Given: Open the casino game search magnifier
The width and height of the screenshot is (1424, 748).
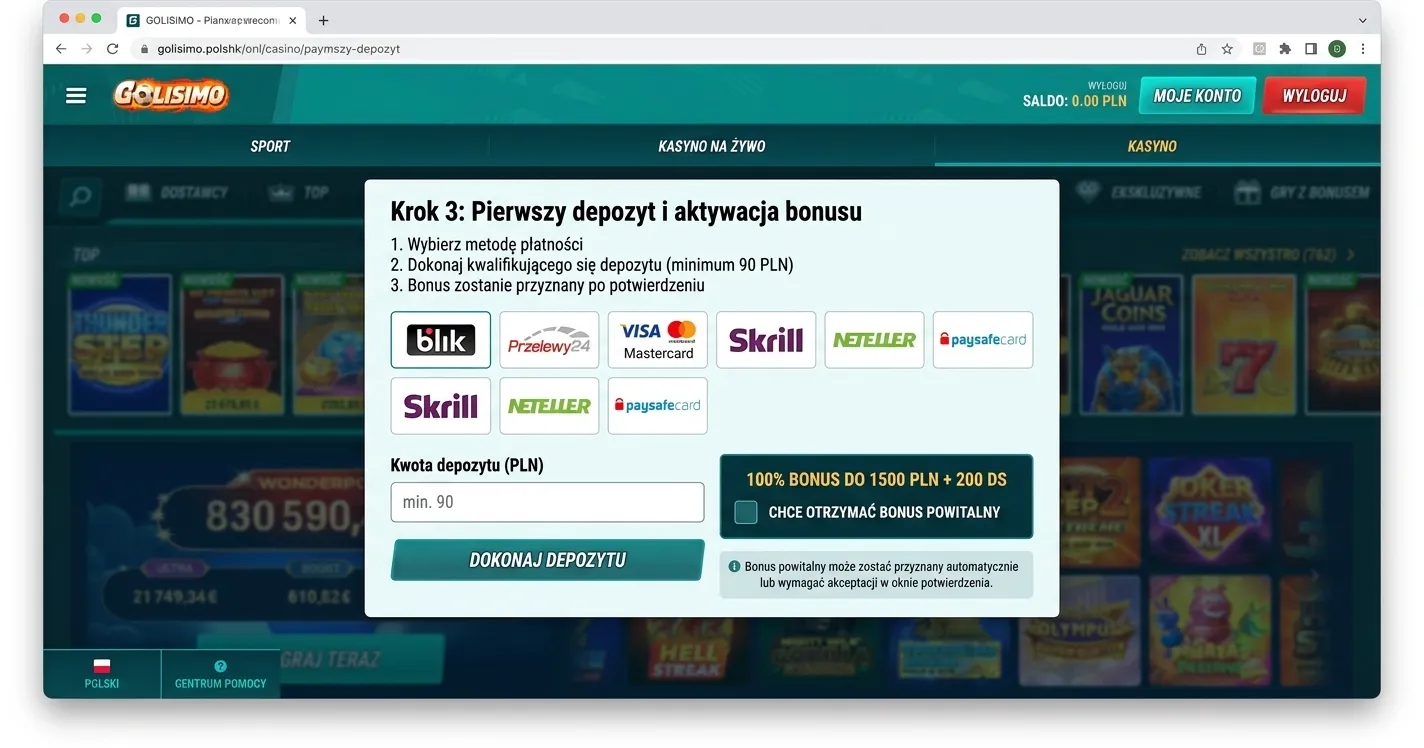Looking at the screenshot, I should click(80, 196).
